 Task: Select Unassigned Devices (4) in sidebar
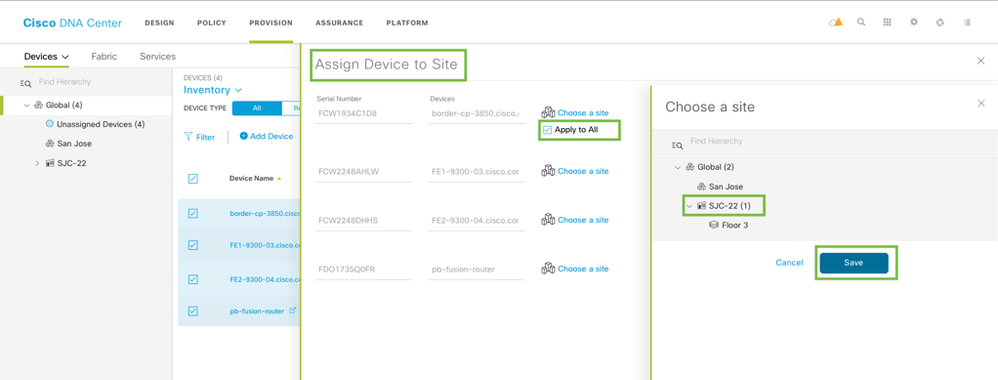(101, 124)
